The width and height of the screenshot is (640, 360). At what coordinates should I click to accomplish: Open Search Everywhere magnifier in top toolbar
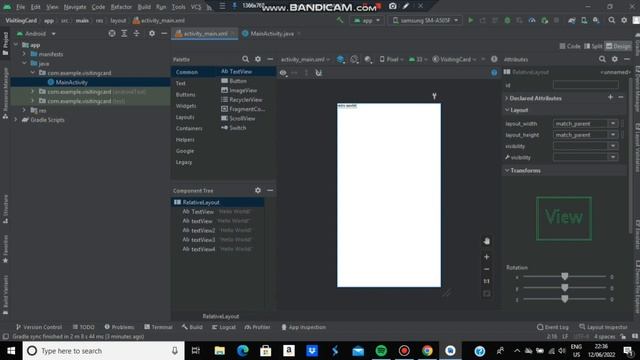pos(611,20)
